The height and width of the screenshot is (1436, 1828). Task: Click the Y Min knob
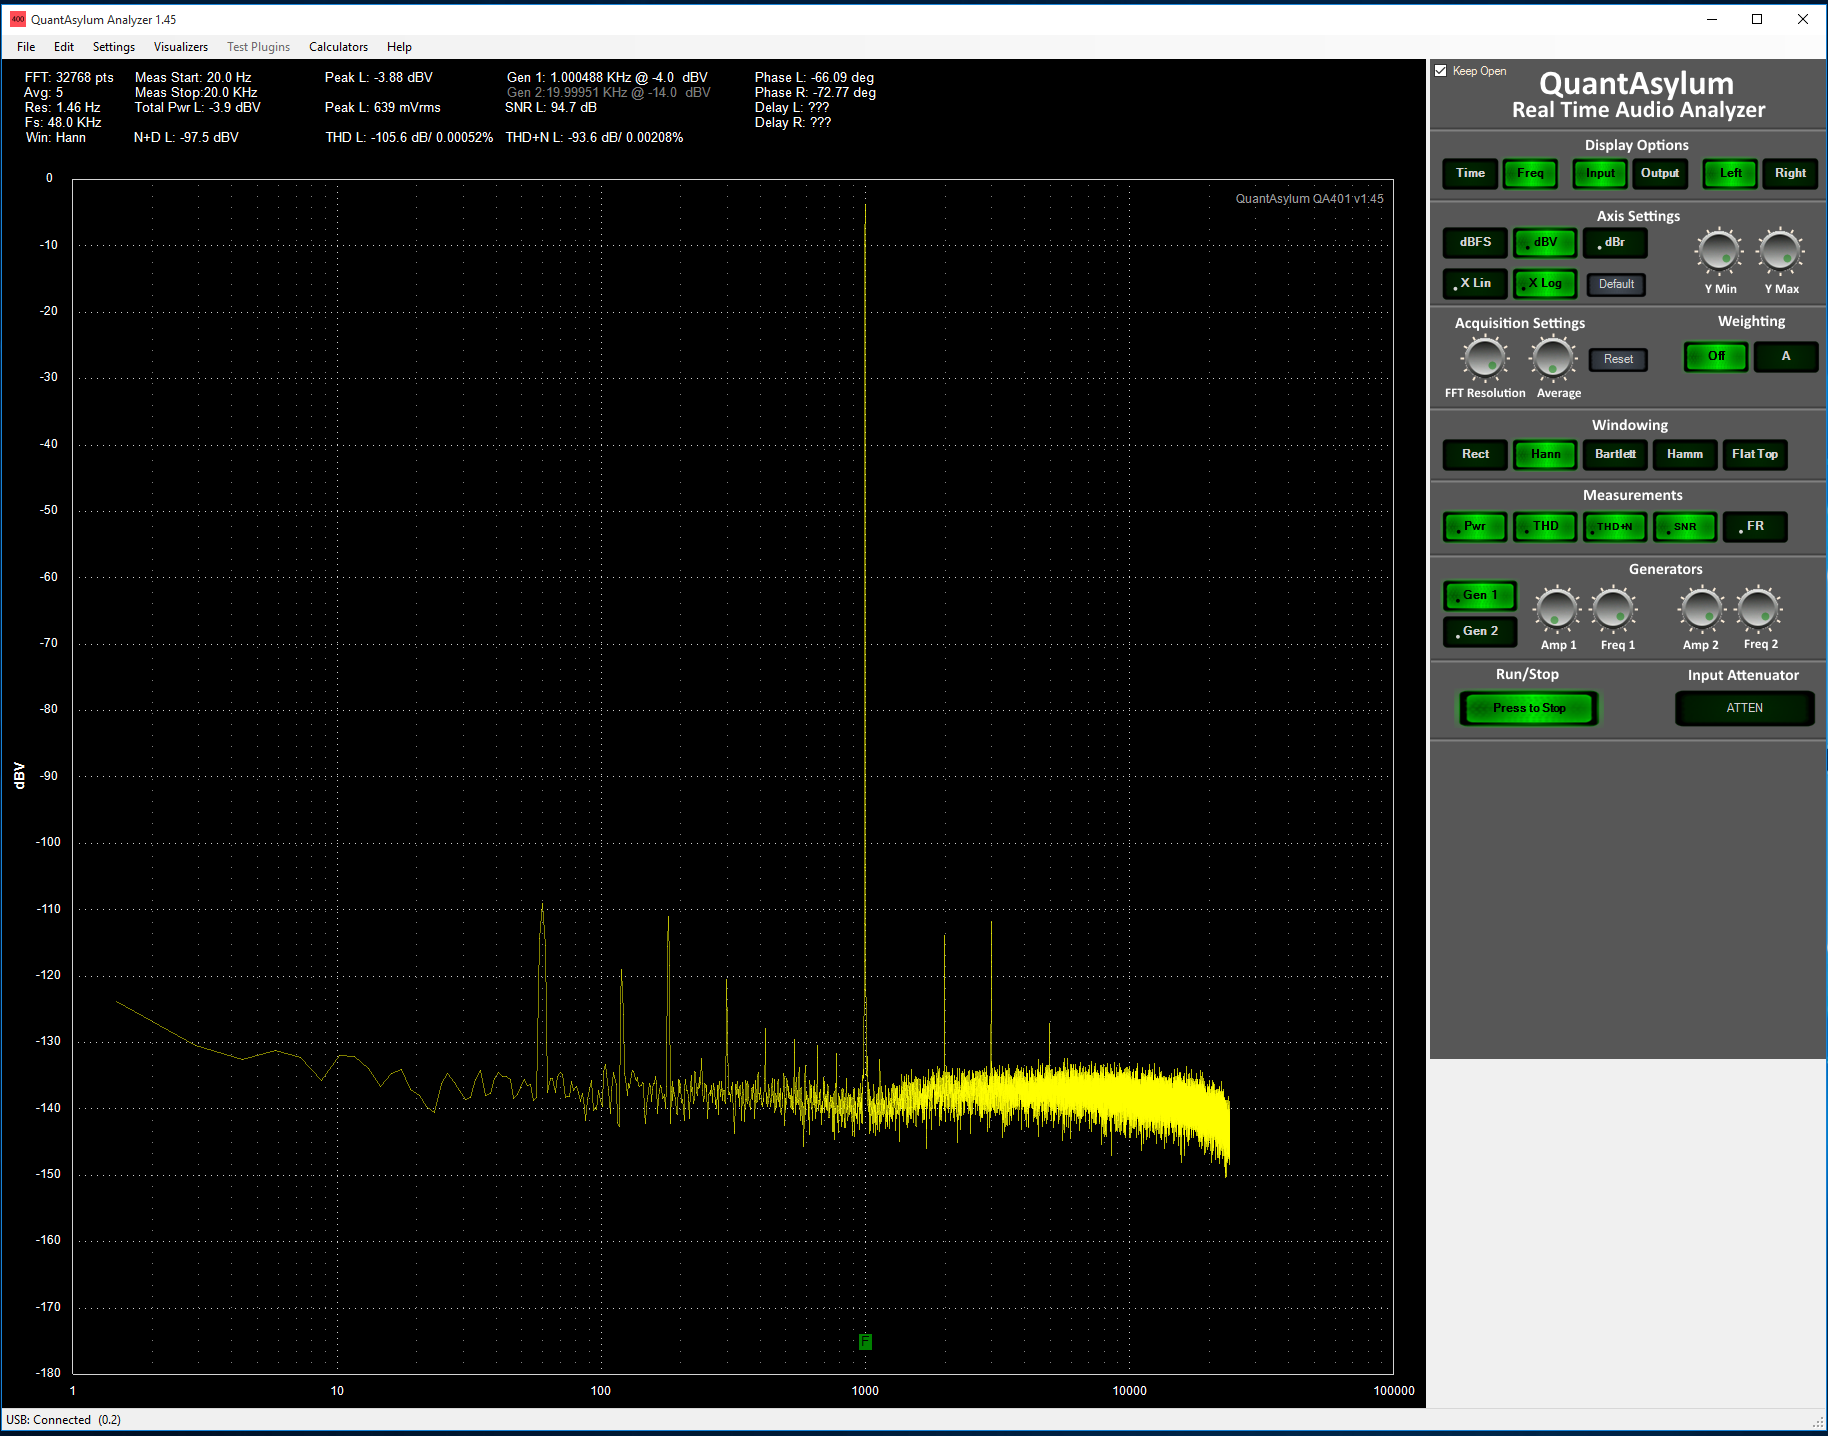coord(1719,251)
